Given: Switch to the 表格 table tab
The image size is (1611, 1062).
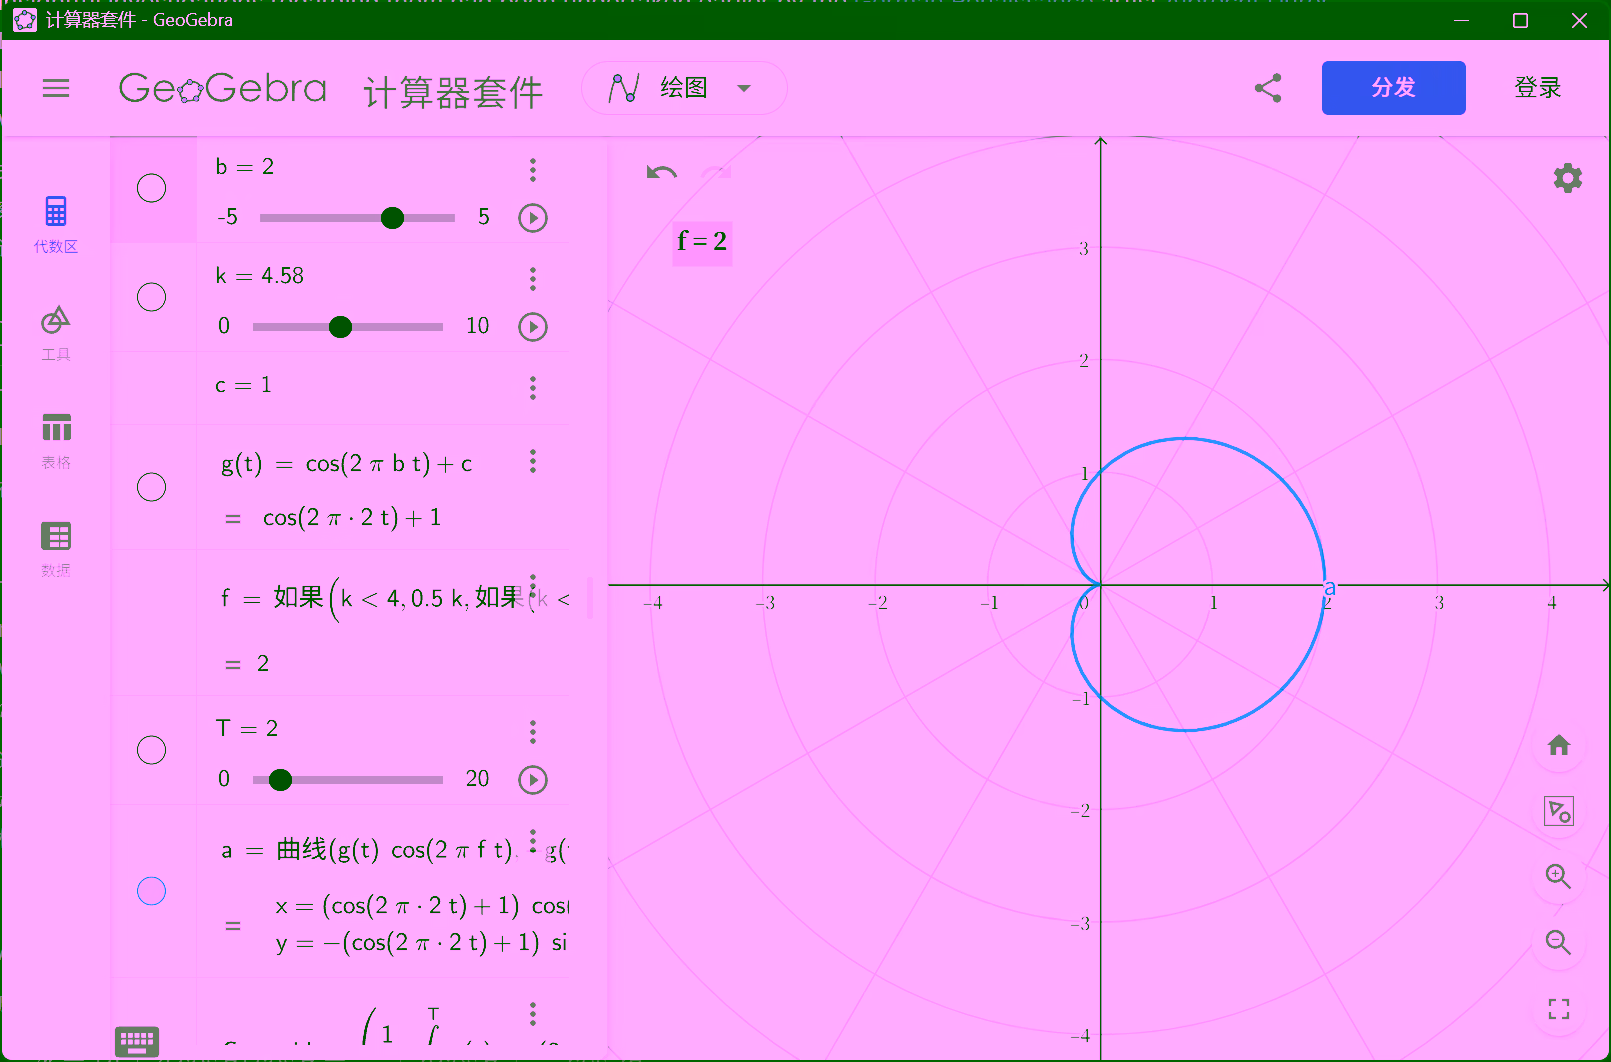Looking at the screenshot, I should pos(56,441).
